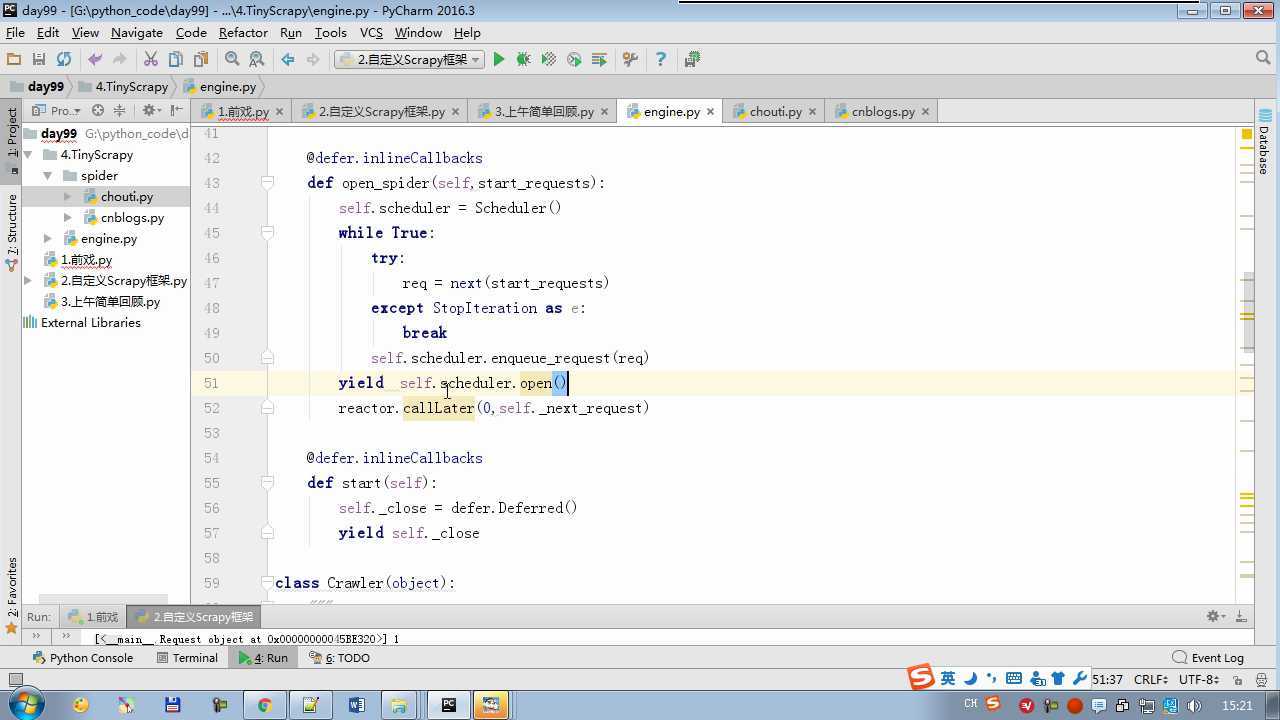1280x720 pixels.
Task: Click the Cut scissors icon
Action: [x=151, y=60]
